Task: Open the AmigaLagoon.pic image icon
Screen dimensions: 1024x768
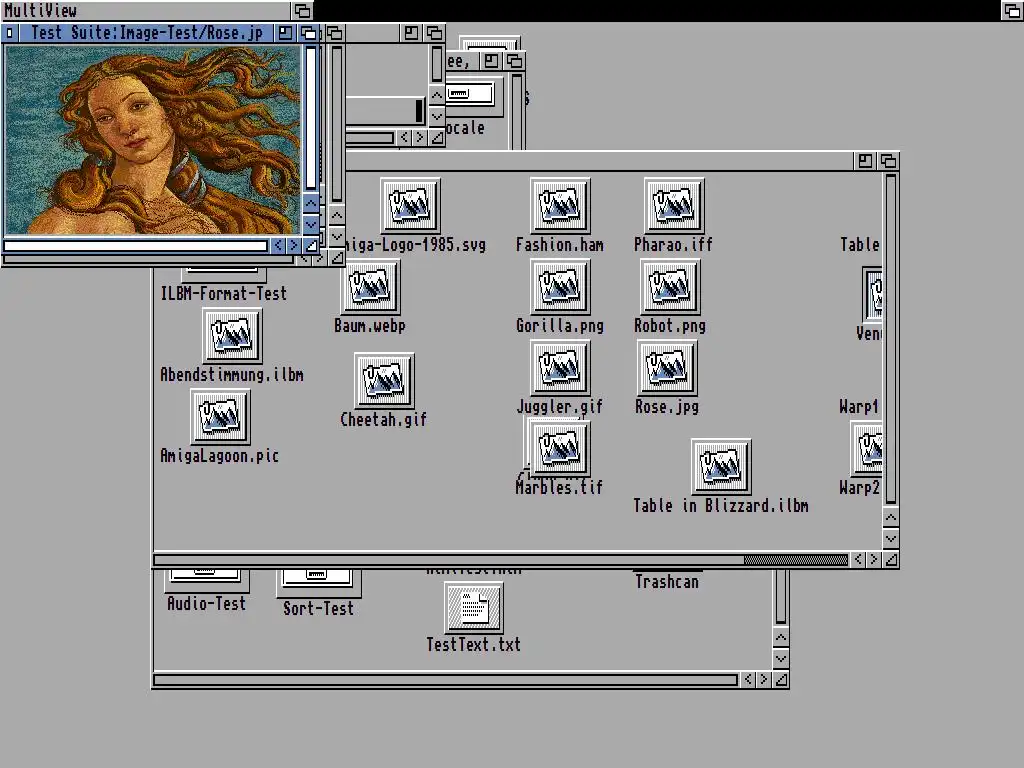Action: [x=220, y=417]
